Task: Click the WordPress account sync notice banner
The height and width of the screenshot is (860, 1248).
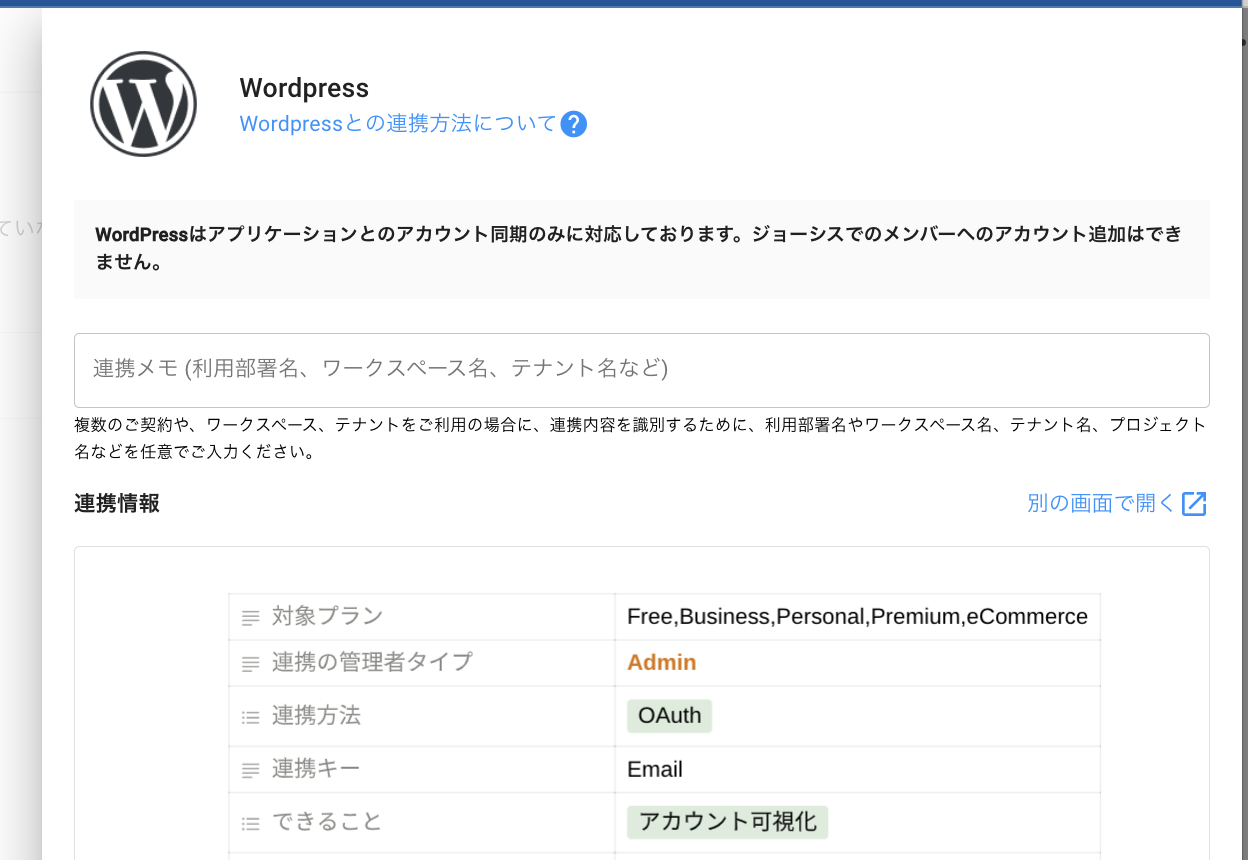Action: (641, 249)
